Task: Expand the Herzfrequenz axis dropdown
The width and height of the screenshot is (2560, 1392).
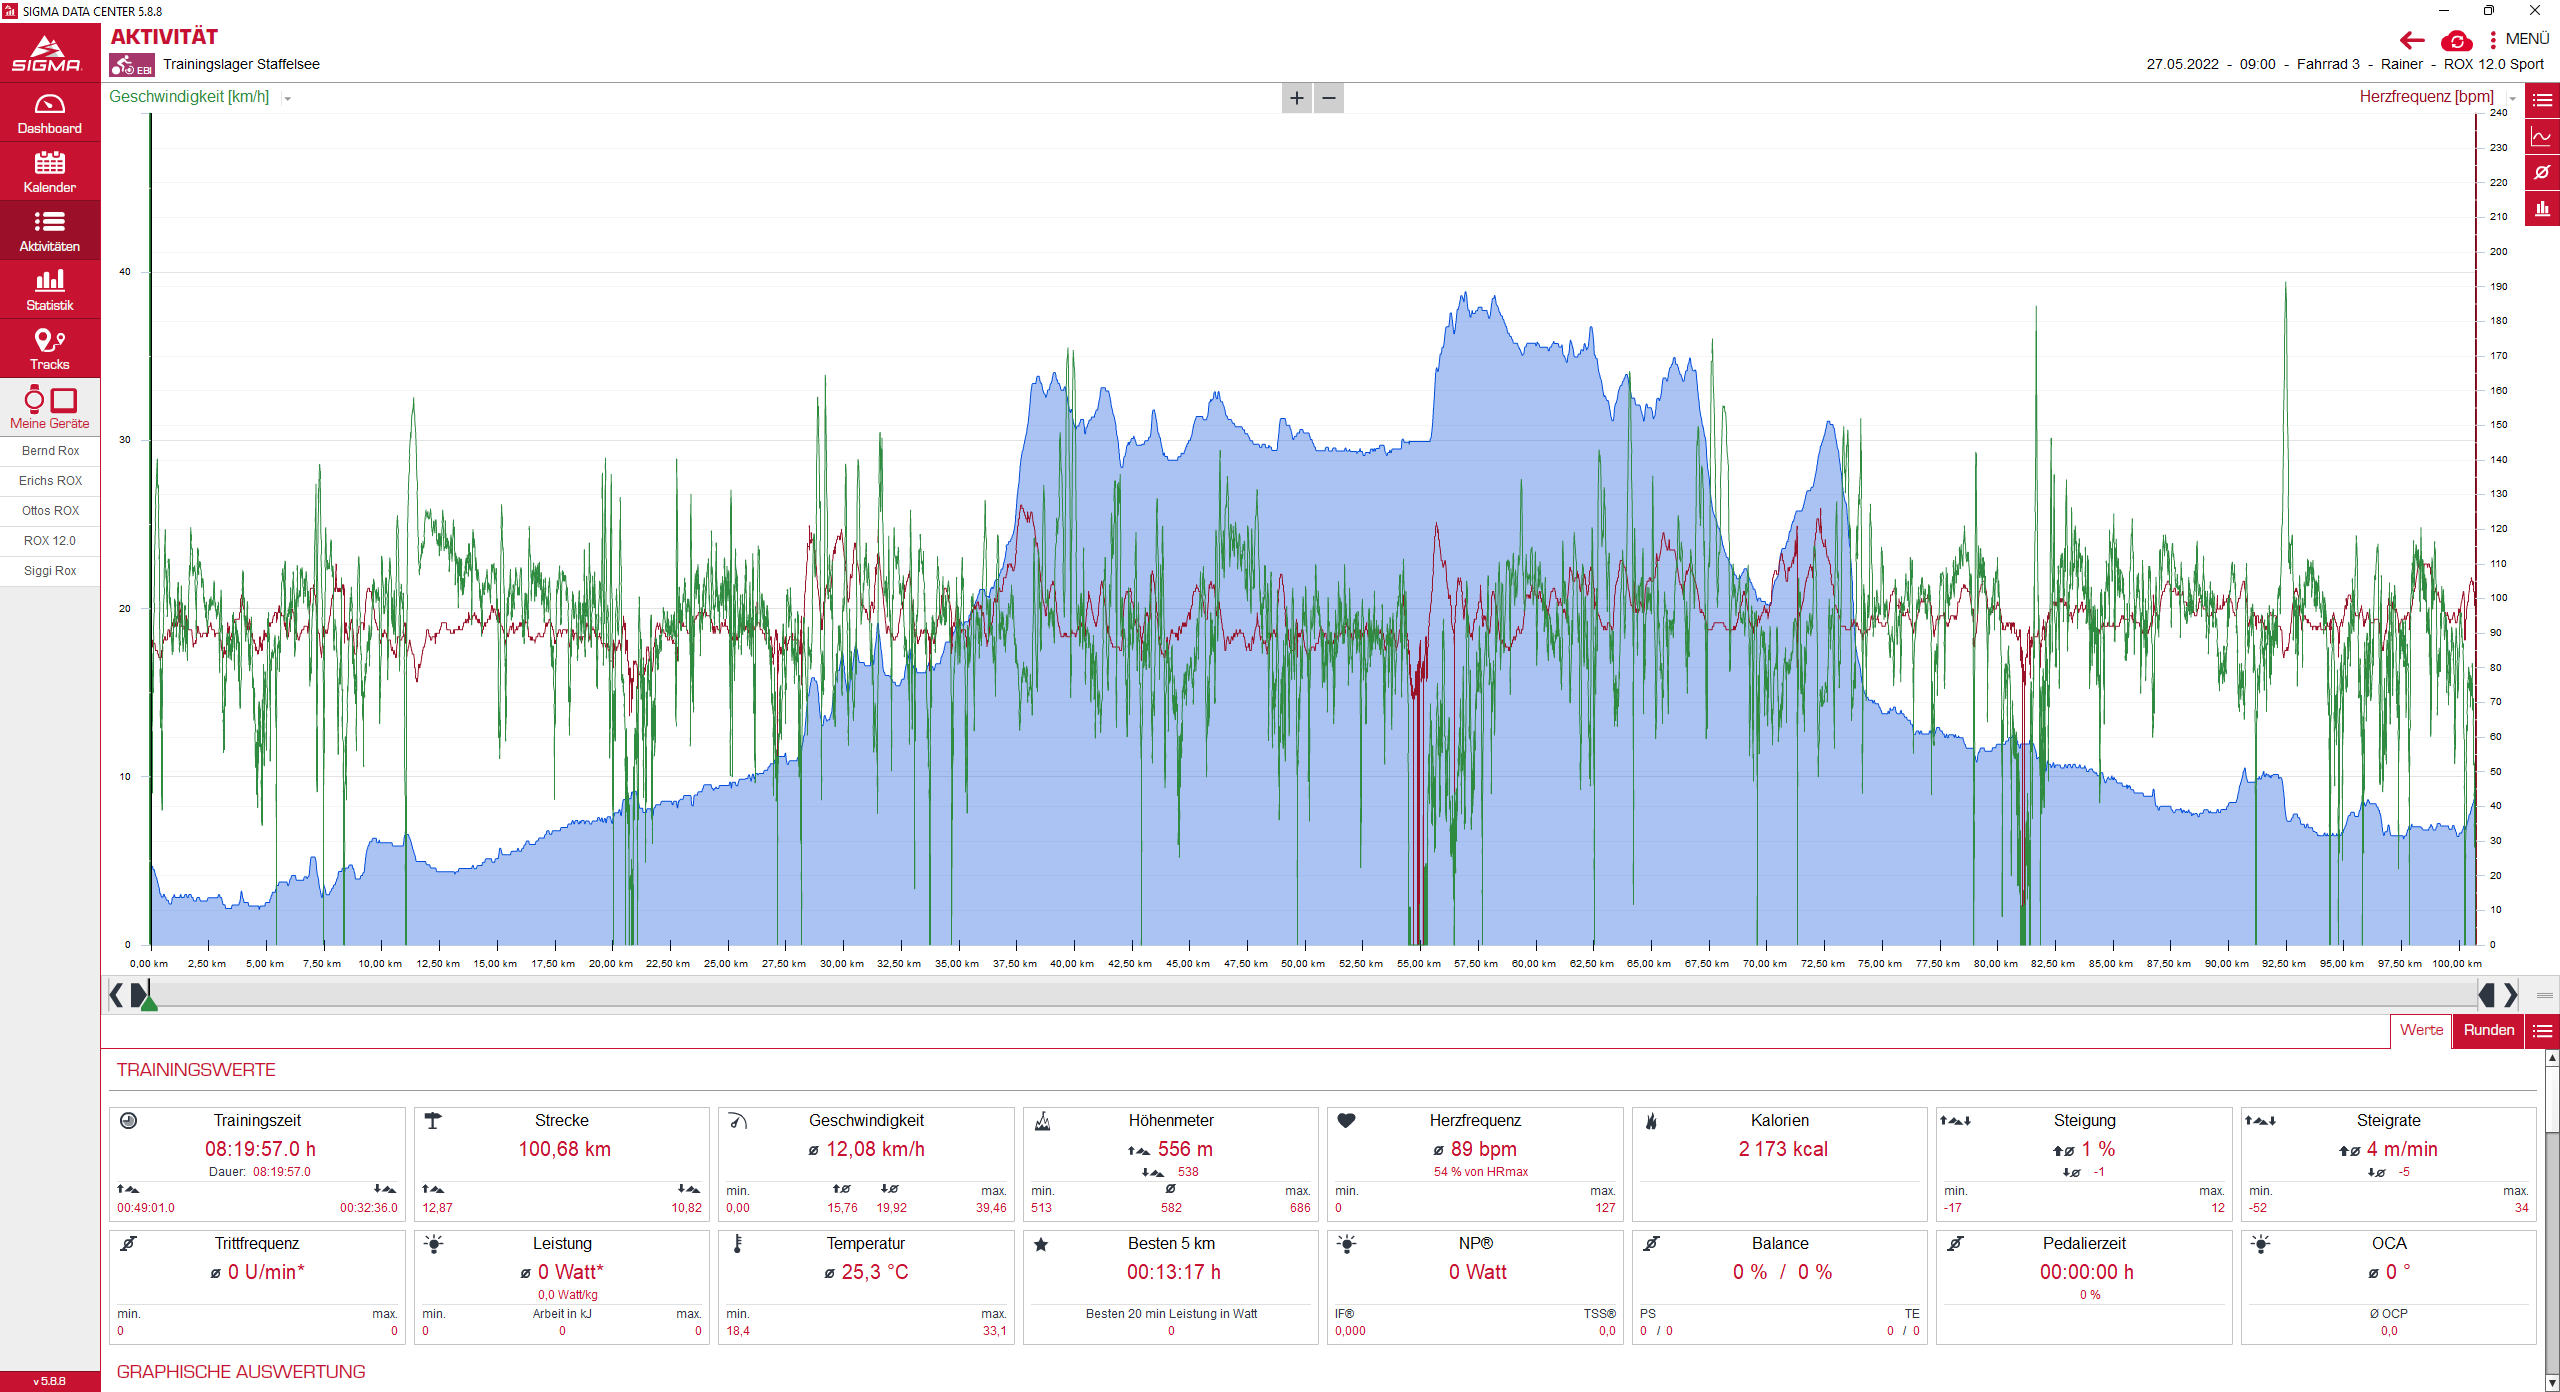Action: (2512, 98)
